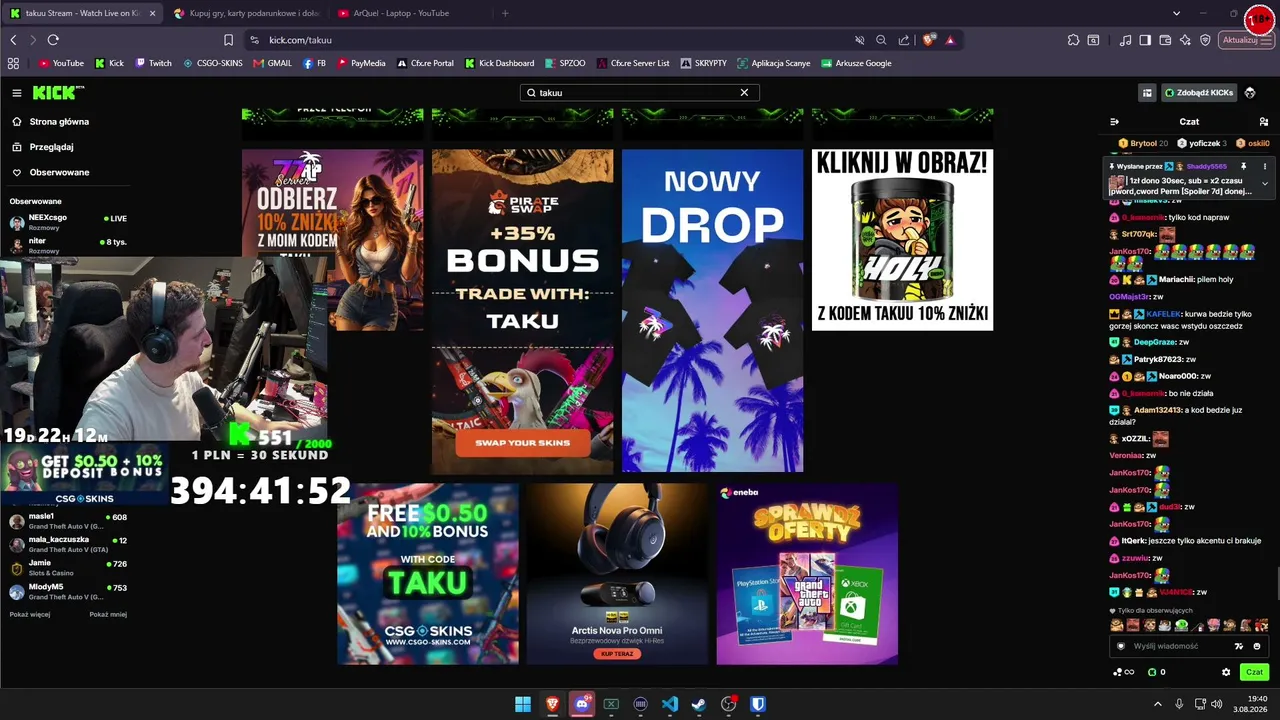Open the NEEXcsgo live channel
Viewport: 1280px width, 720px height.
click(68, 221)
